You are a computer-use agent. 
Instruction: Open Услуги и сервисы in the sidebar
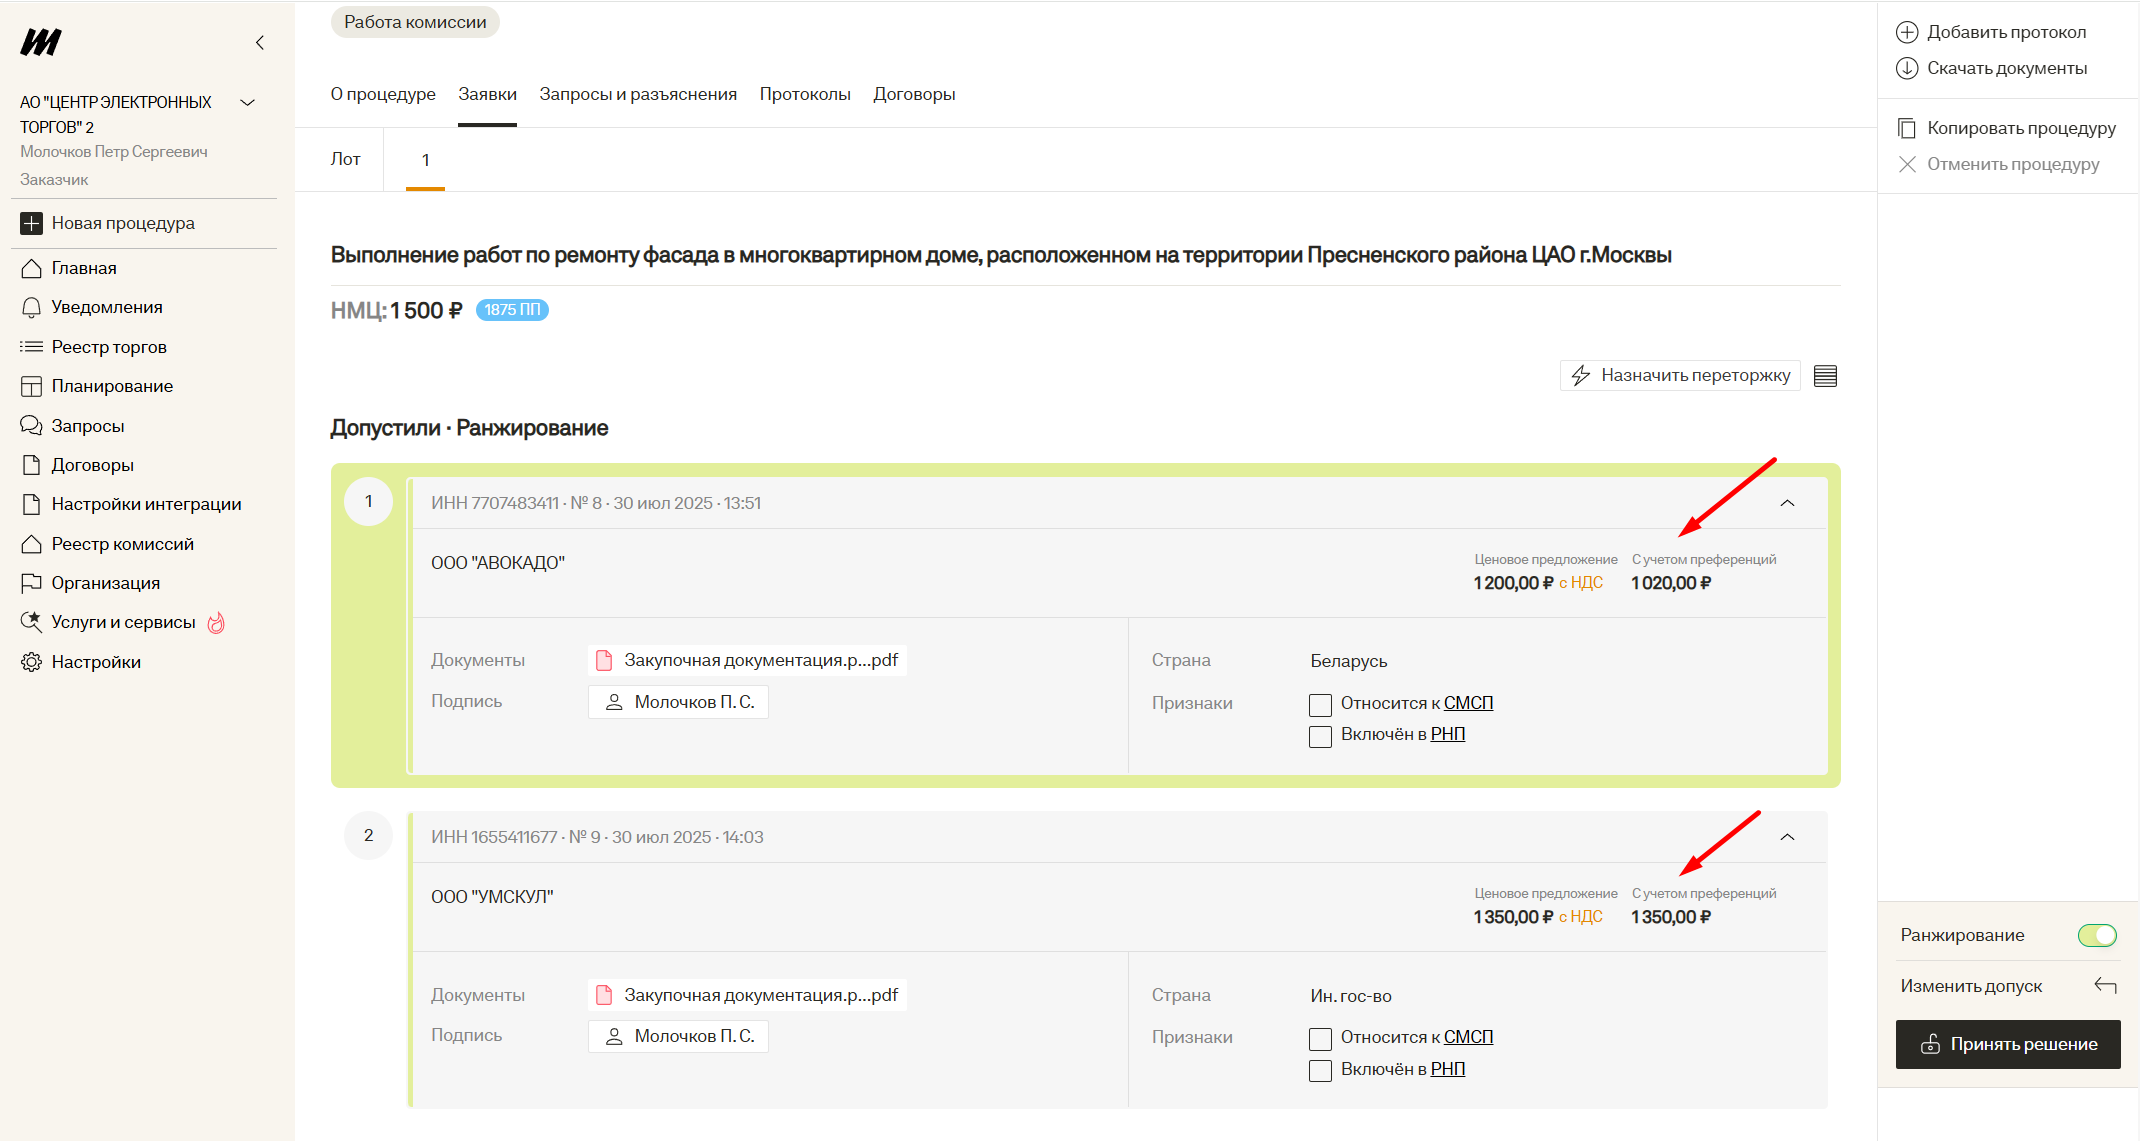(123, 622)
